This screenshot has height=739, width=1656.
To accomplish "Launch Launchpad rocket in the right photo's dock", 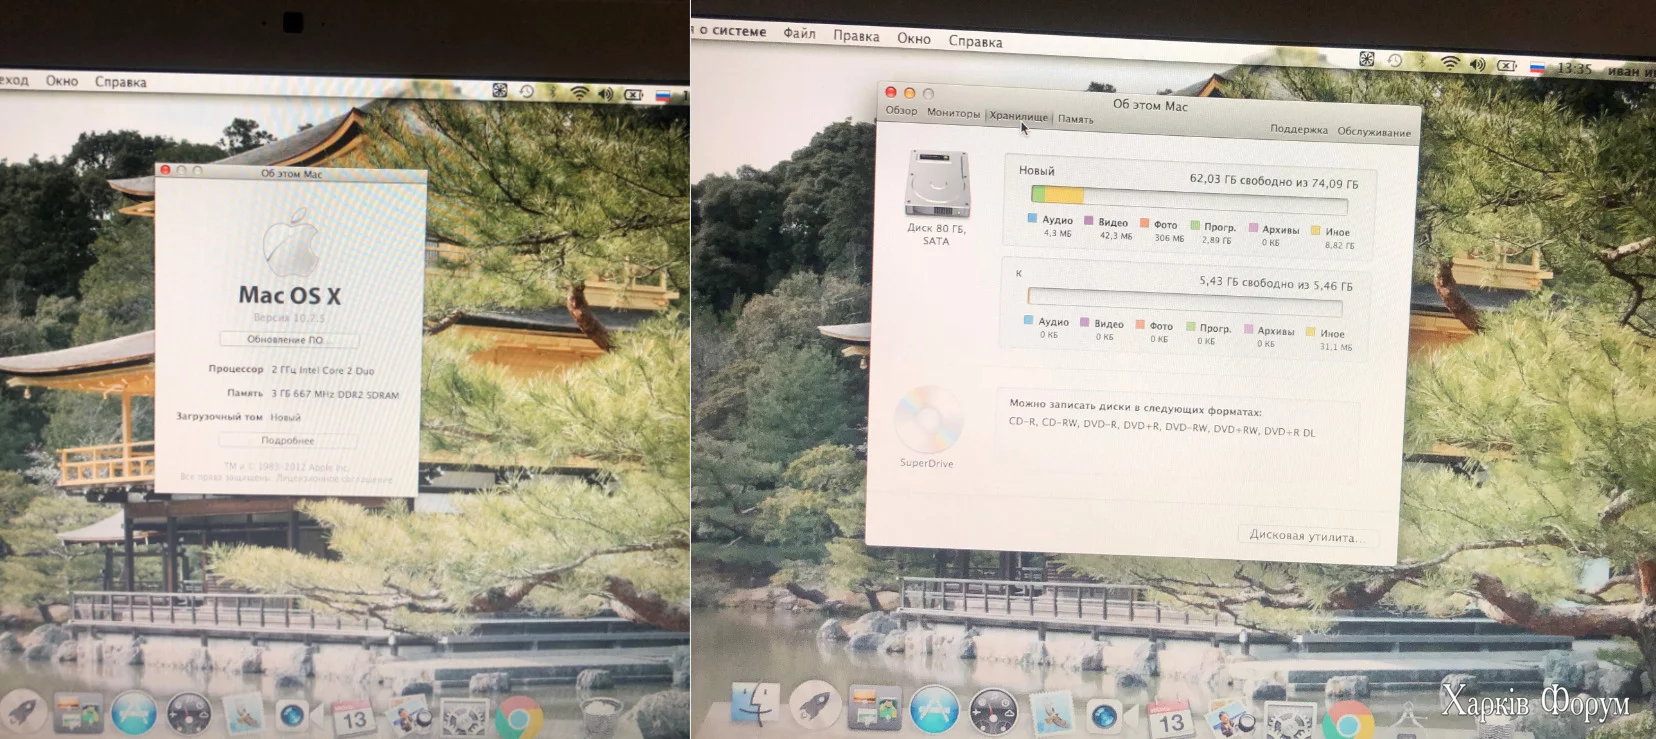I will (x=816, y=707).
